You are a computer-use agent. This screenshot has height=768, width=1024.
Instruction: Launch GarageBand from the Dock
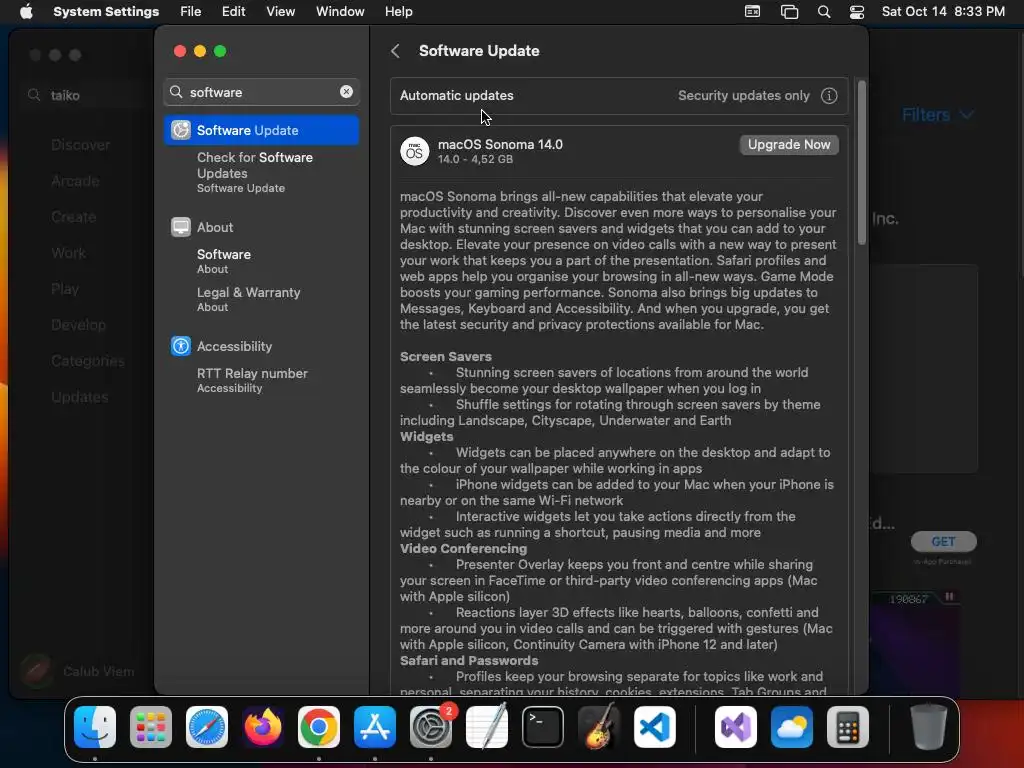point(599,726)
